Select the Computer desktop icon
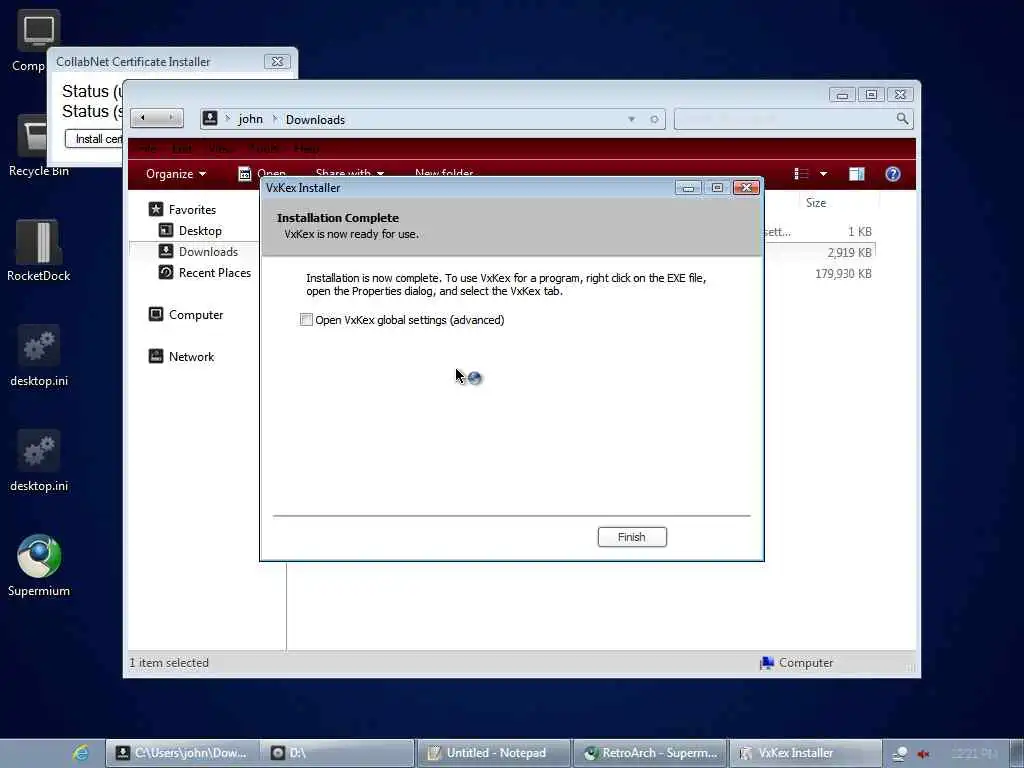The height and width of the screenshot is (768, 1024). (x=31, y=40)
